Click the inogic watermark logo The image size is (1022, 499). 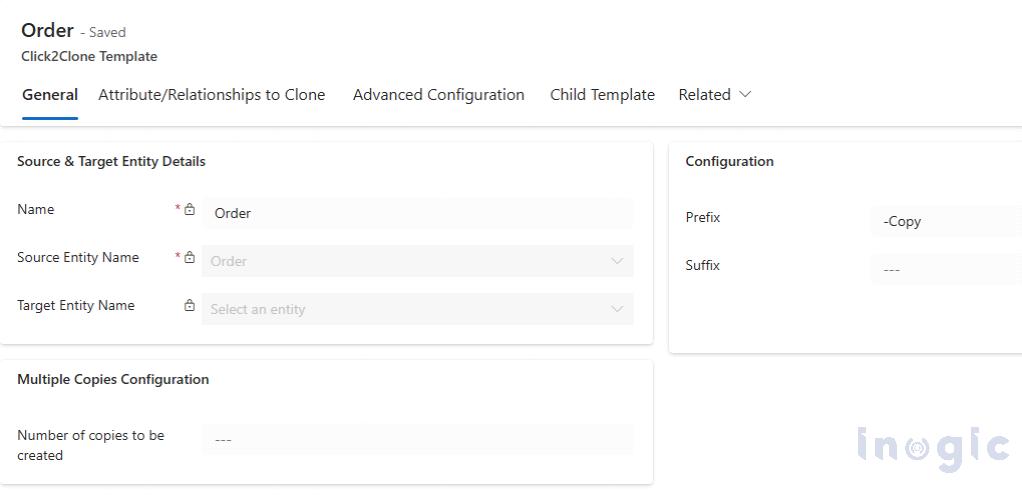point(932,446)
